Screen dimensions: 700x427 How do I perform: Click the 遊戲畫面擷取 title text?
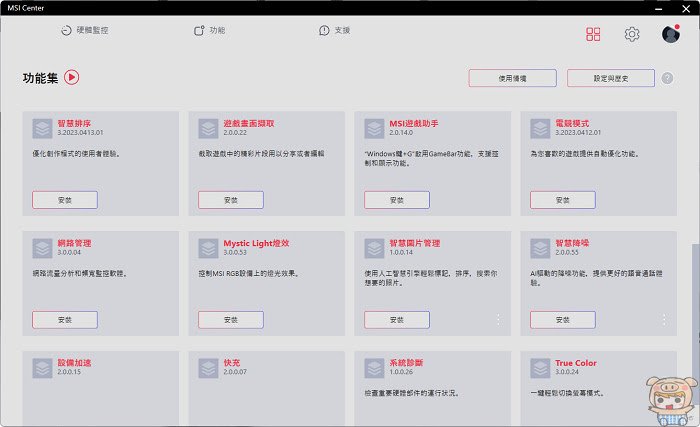249,123
